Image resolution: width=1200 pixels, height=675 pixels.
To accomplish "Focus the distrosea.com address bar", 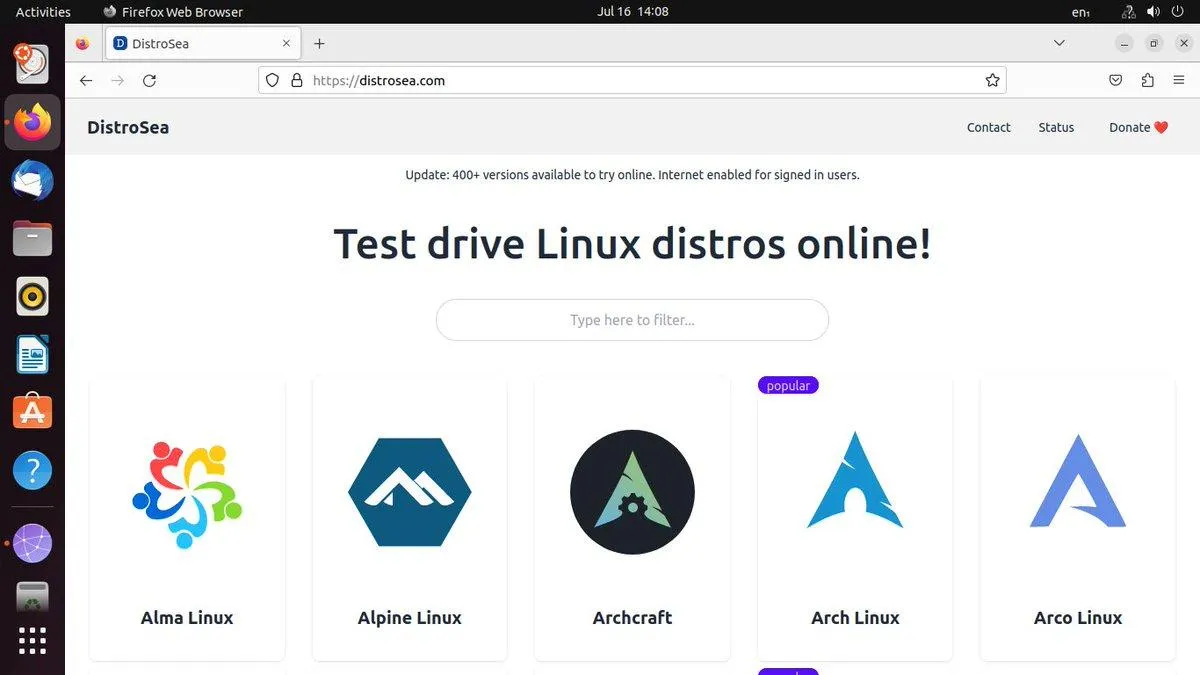I will (632, 81).
